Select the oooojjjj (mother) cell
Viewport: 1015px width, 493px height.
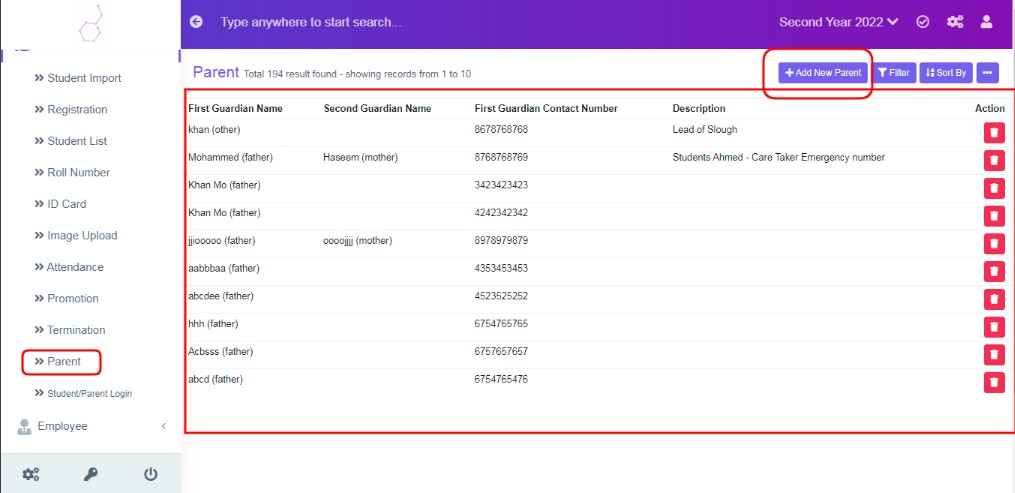(x=358, y=241)
